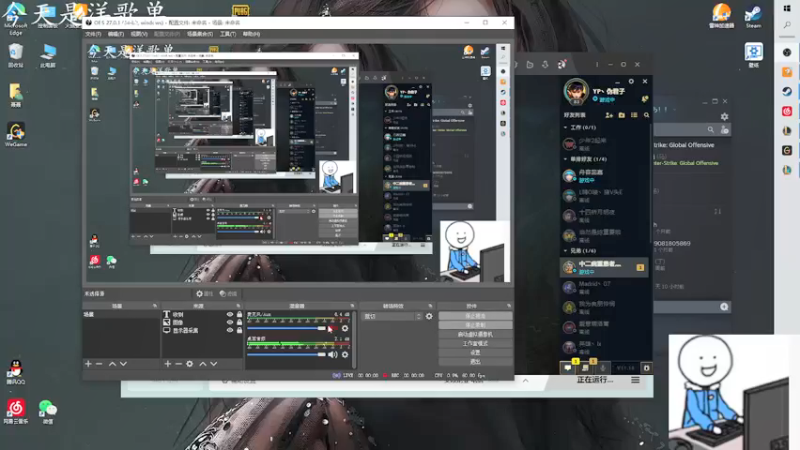
Task: Open desktop audio settings gear in mixer
Action: point(345,355)
